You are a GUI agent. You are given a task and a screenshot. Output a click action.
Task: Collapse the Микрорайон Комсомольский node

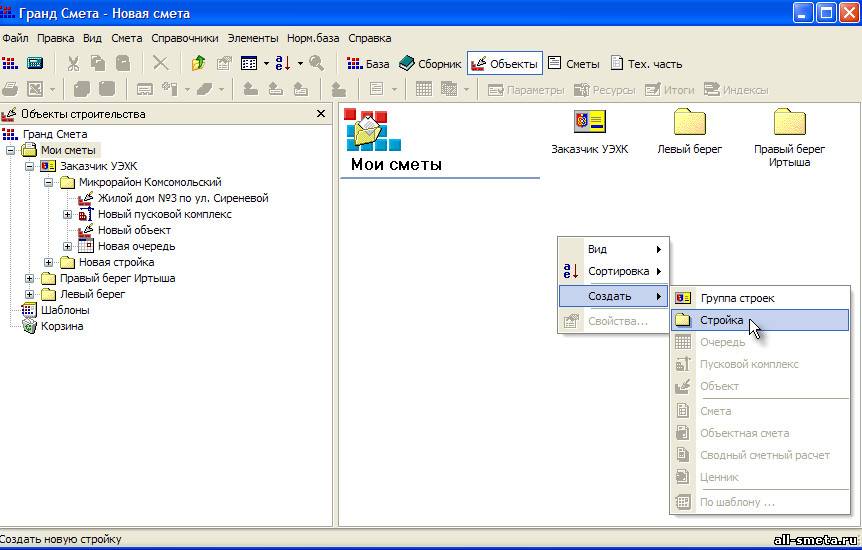click(x=48, y=182)
